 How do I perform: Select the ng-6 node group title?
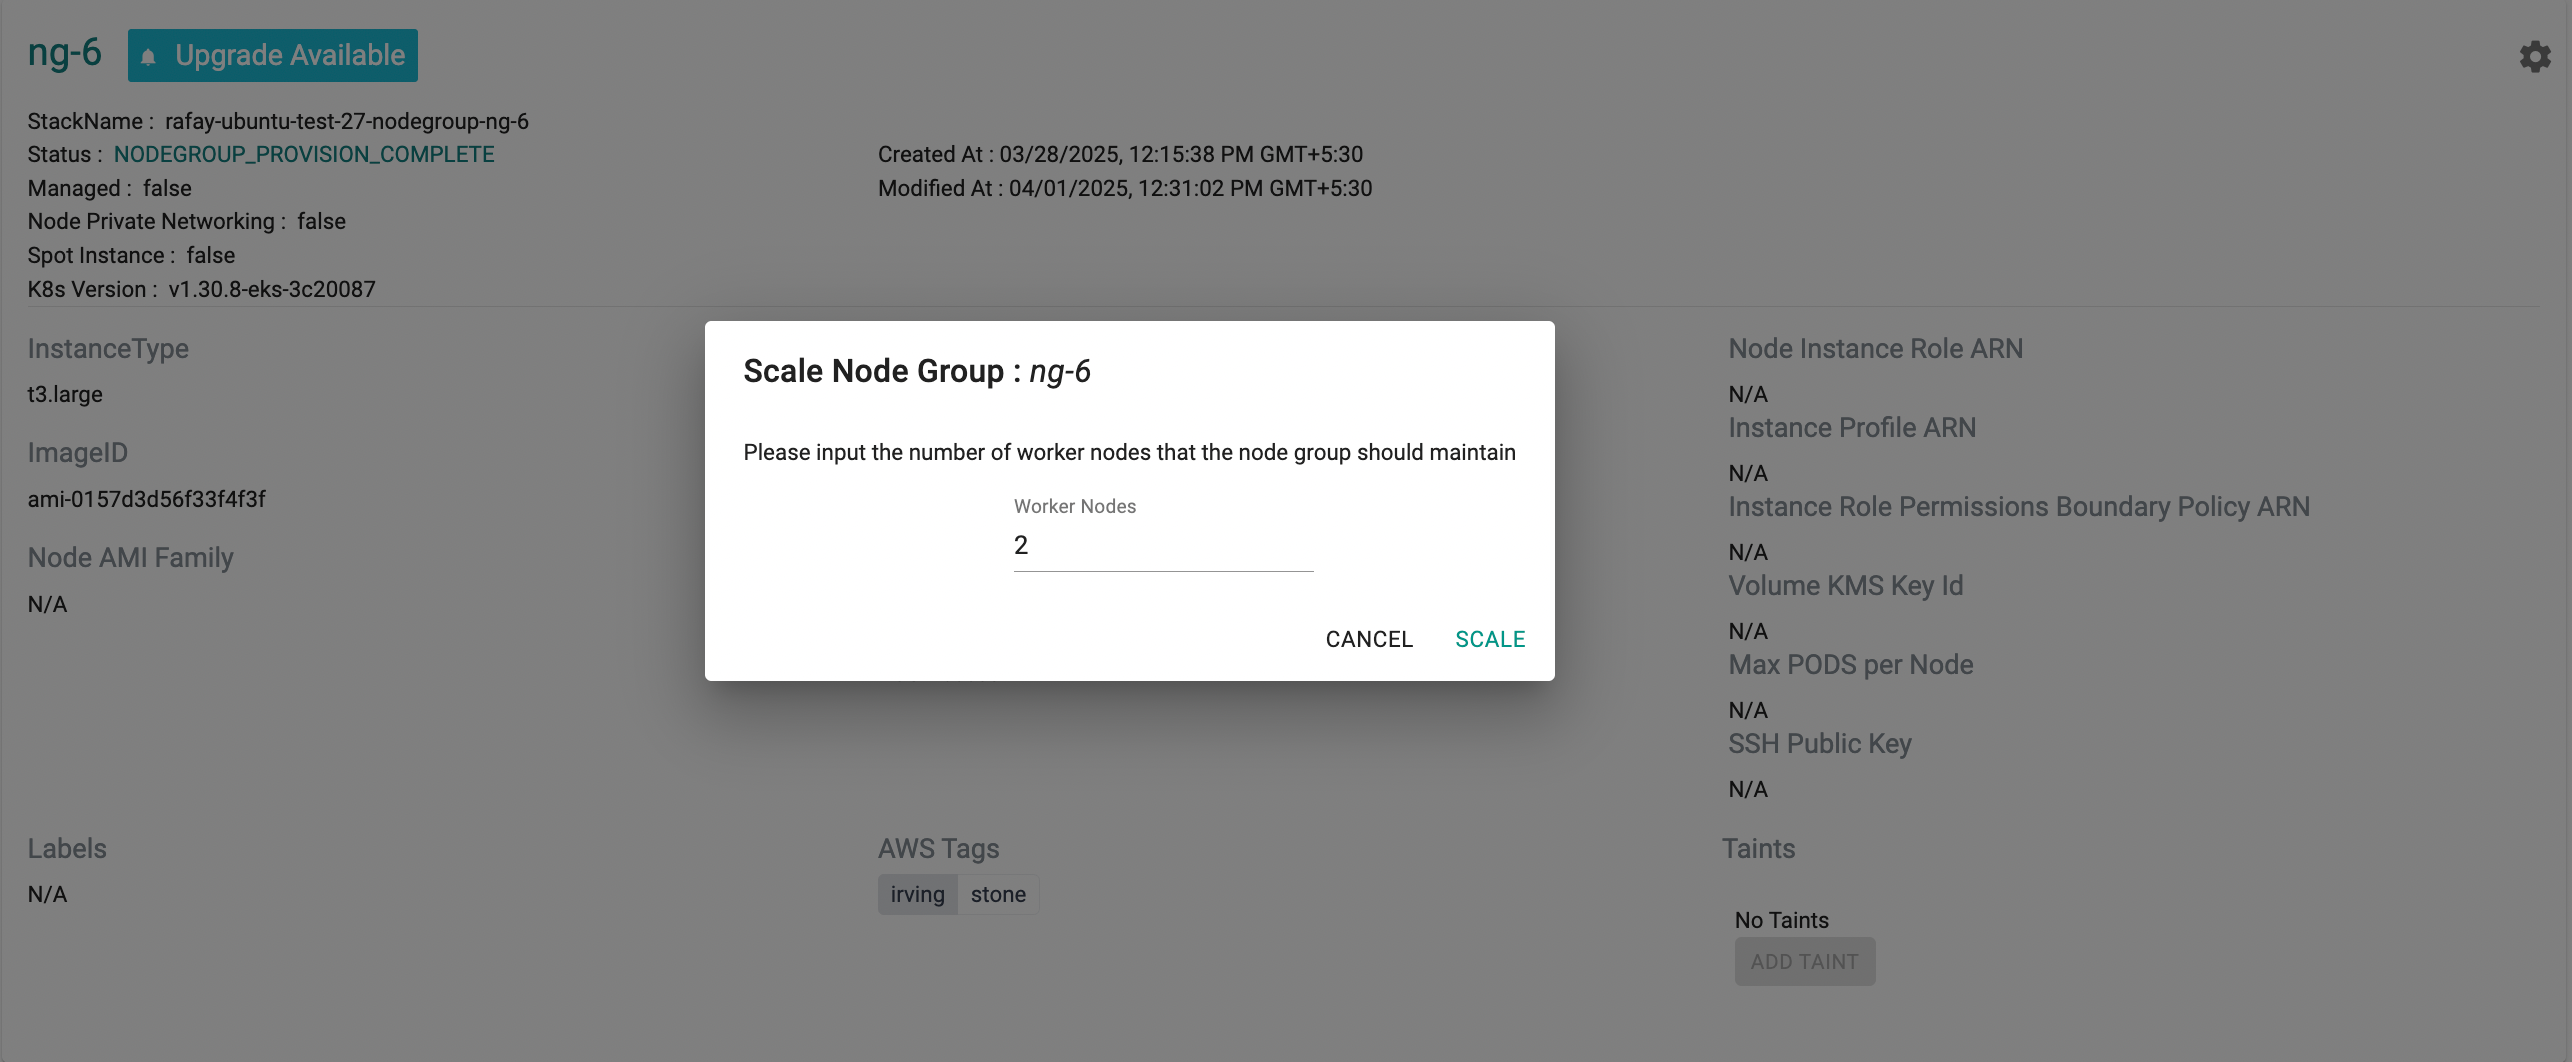65,52
